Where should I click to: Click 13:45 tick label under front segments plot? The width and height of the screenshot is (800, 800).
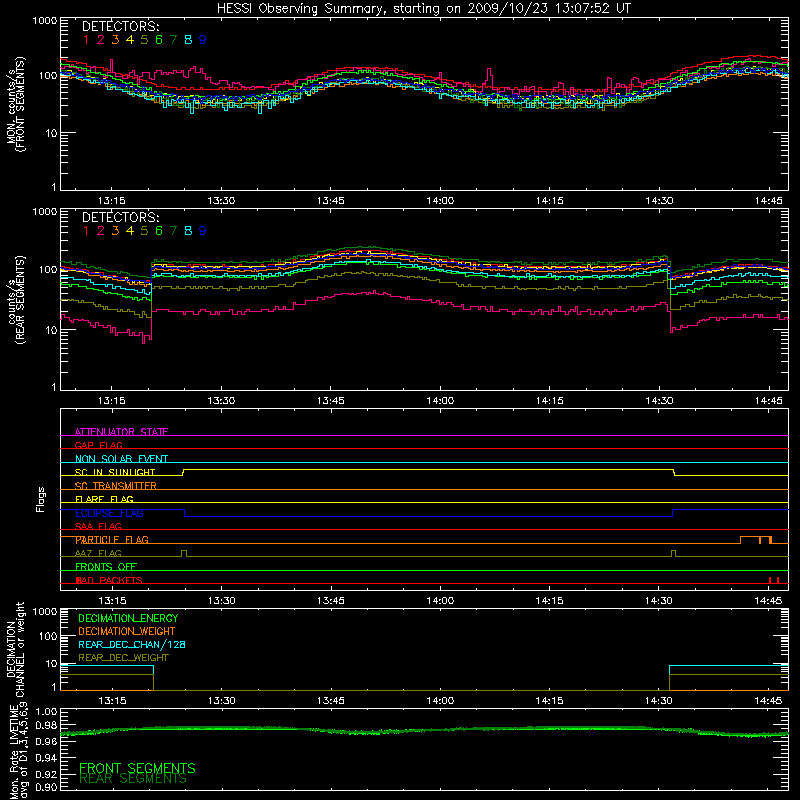click(x=331, y=201)
